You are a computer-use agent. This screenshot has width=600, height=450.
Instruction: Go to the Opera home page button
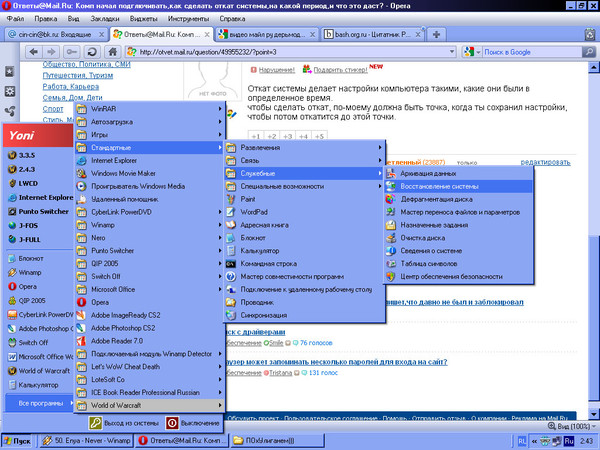point(112,52)
